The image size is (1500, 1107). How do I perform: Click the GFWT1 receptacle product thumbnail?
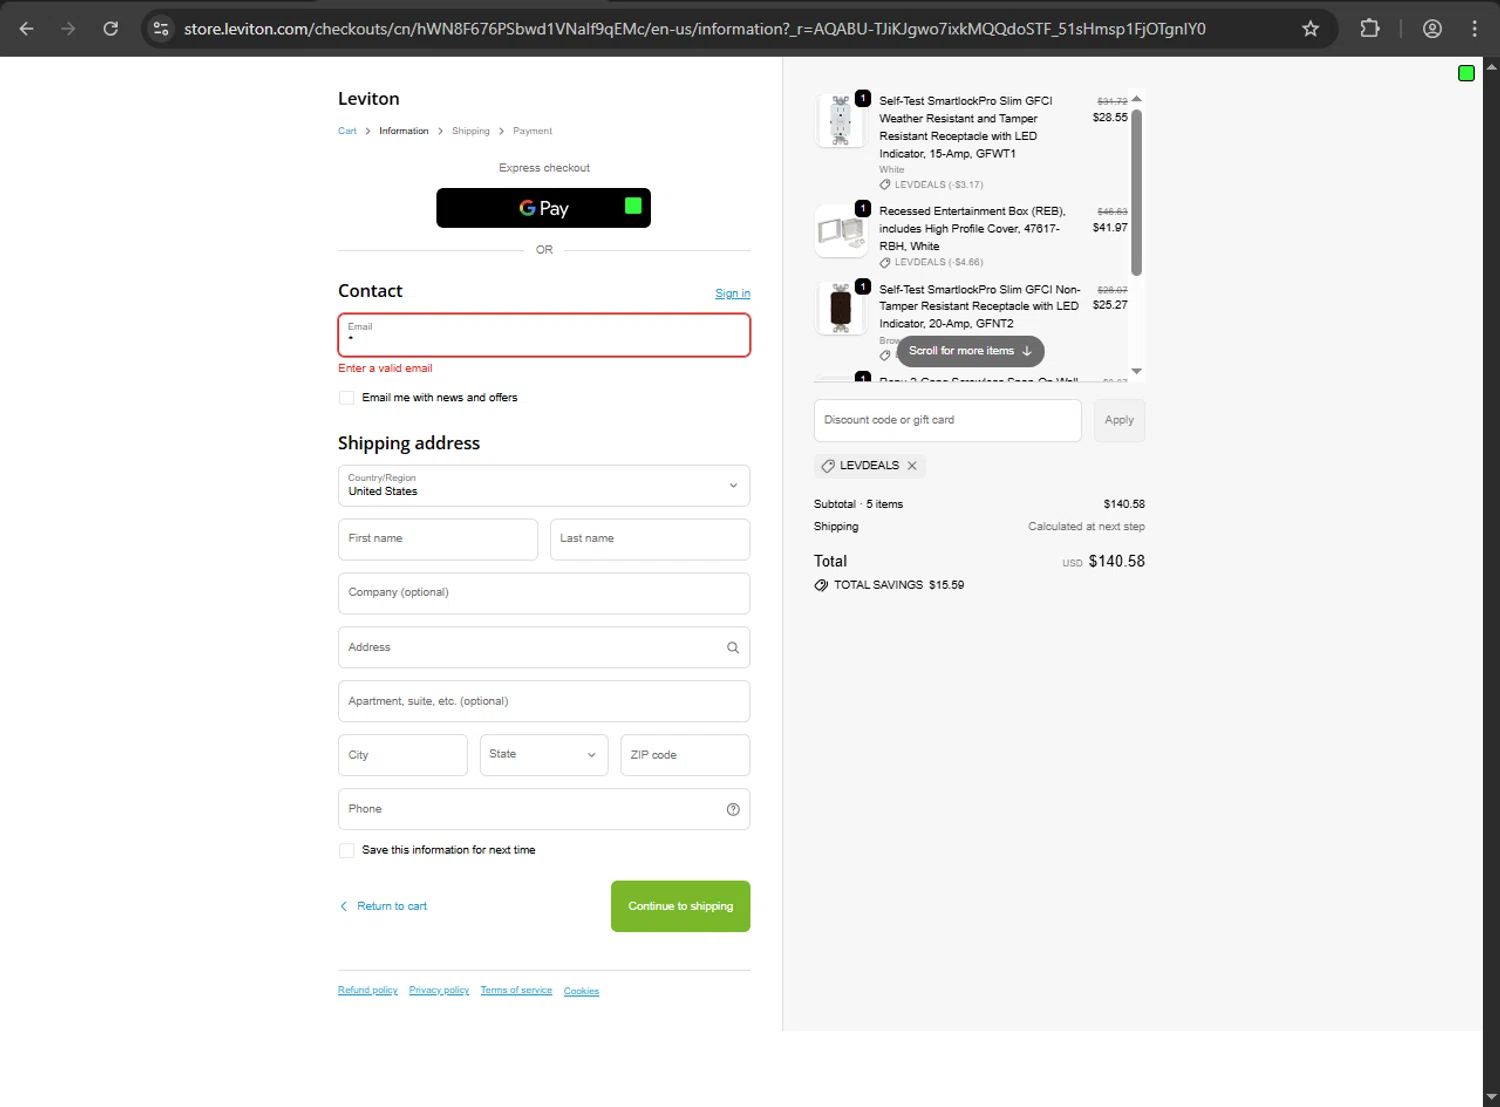tap(841, 121)
